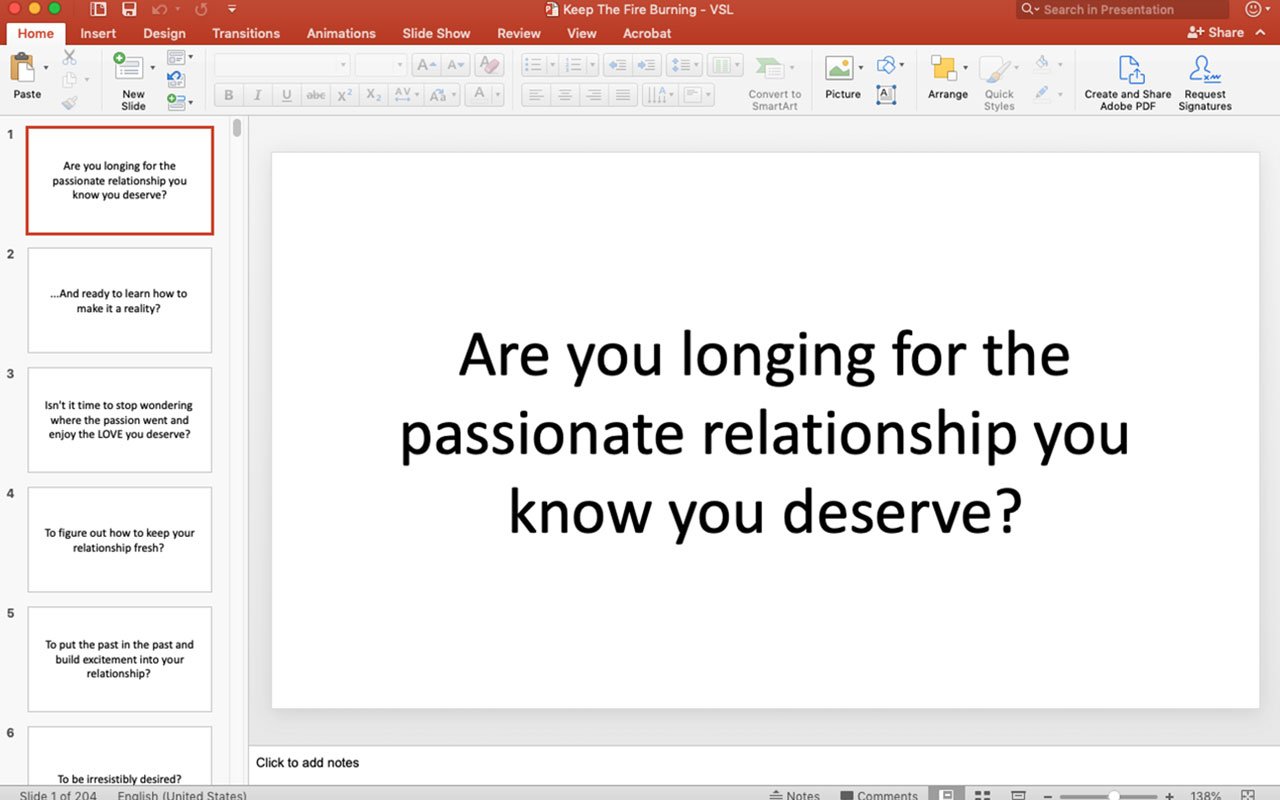Viewport: 1280px width, 800px height.
Task: Click the Cut scissors icon
Action: 69,57
